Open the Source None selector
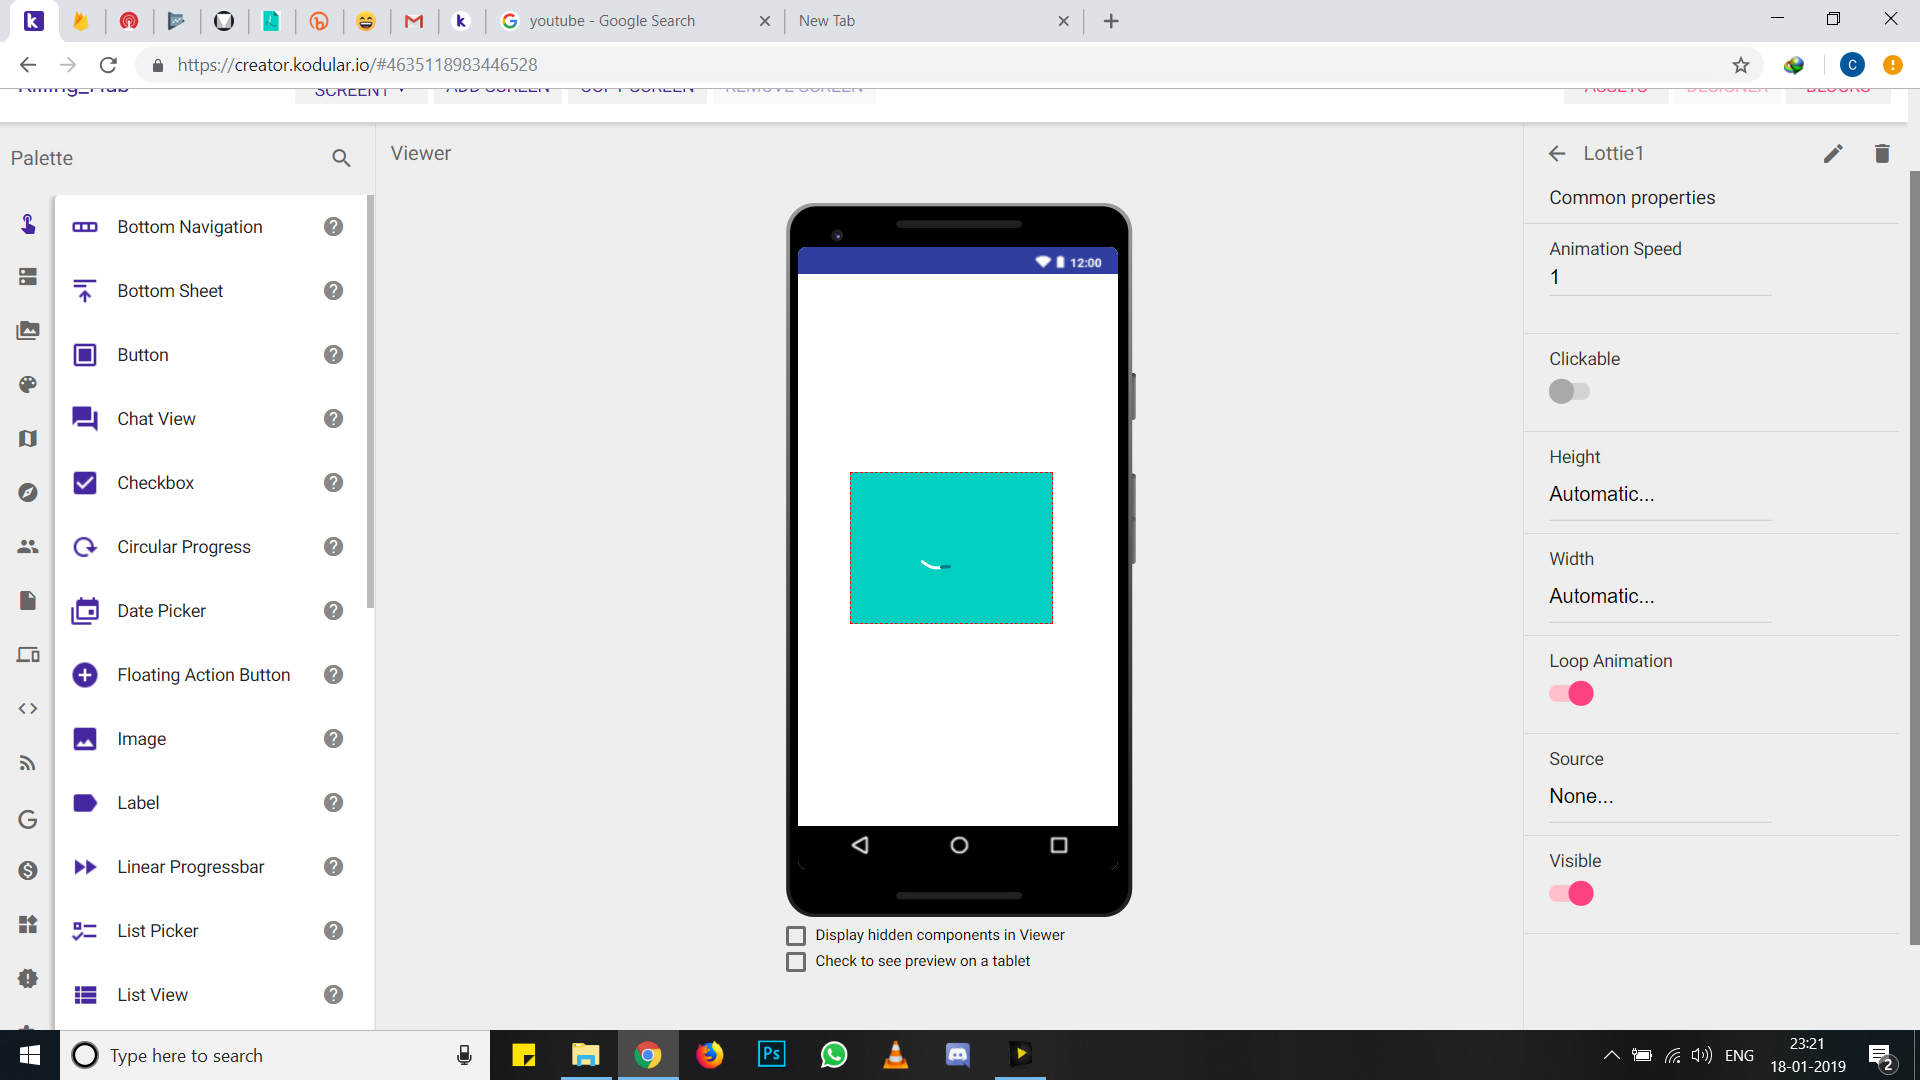The width and height of the screenshot is (1920, 1080). pos(1660,797)
